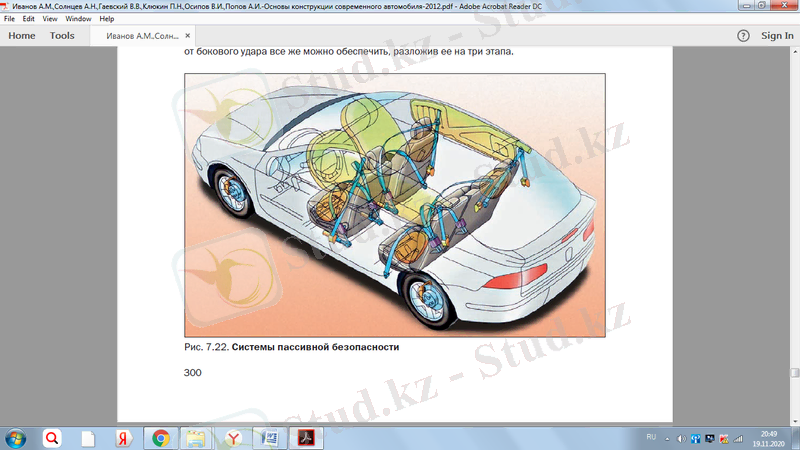800x450 pixels.
Task: Select the Иванов А.М. document tab
Action: point(142,36)
